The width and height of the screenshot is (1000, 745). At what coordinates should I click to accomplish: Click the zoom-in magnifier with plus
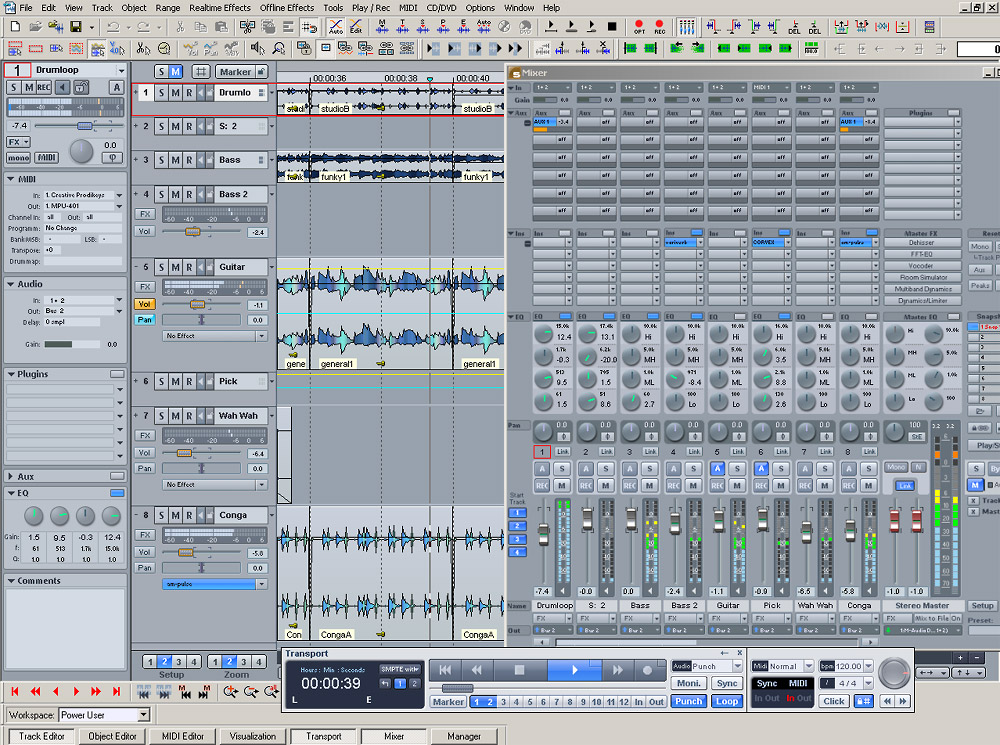[x=231, y=691]
